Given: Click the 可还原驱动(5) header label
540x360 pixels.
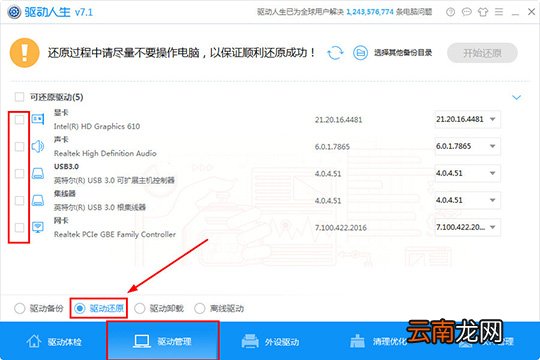Looking at the screenshot, I should 56,97.
